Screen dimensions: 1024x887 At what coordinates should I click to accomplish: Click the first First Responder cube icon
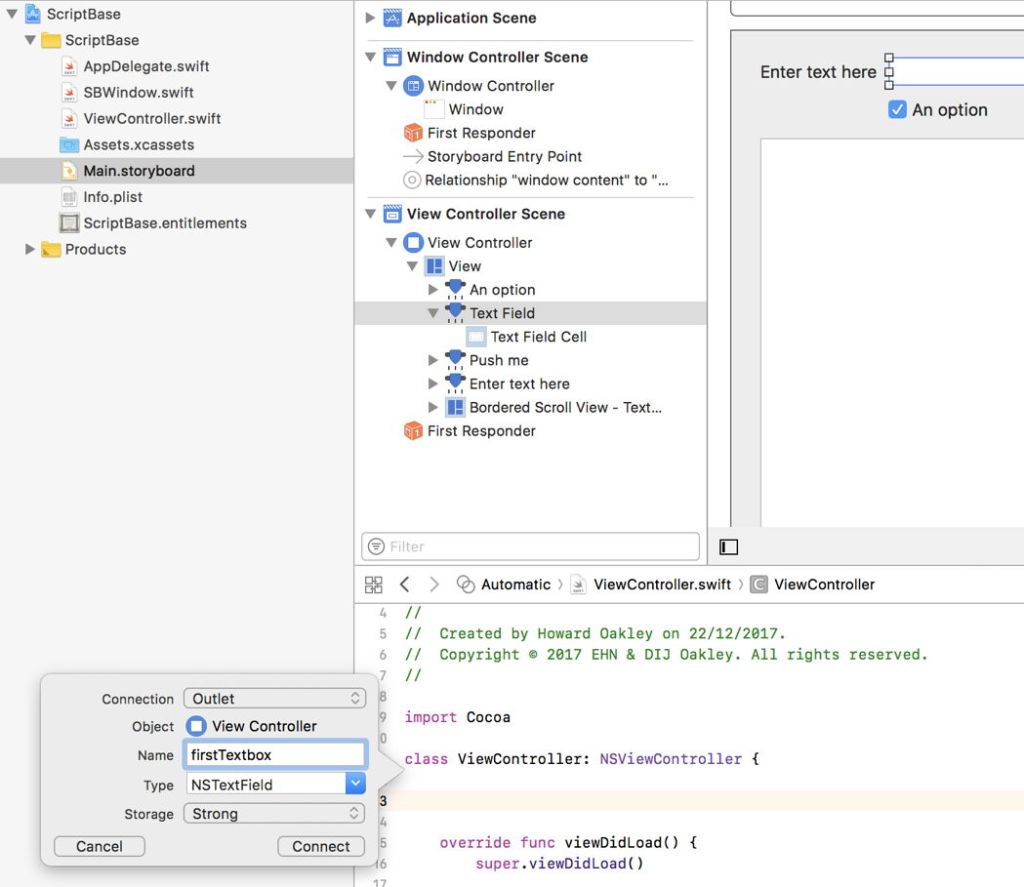[x=412, y=133]
